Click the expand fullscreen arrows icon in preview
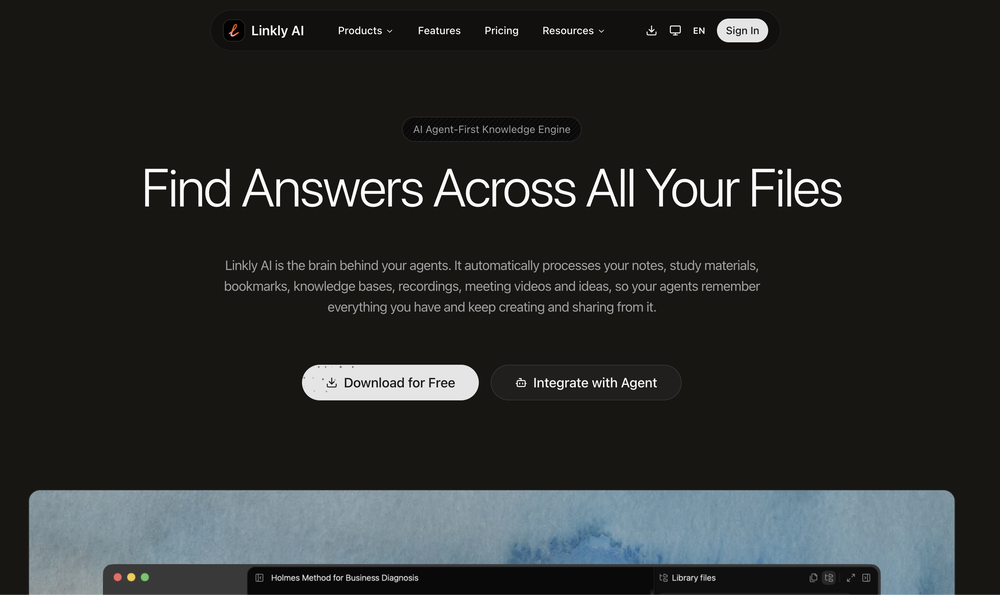 [851, 578]
